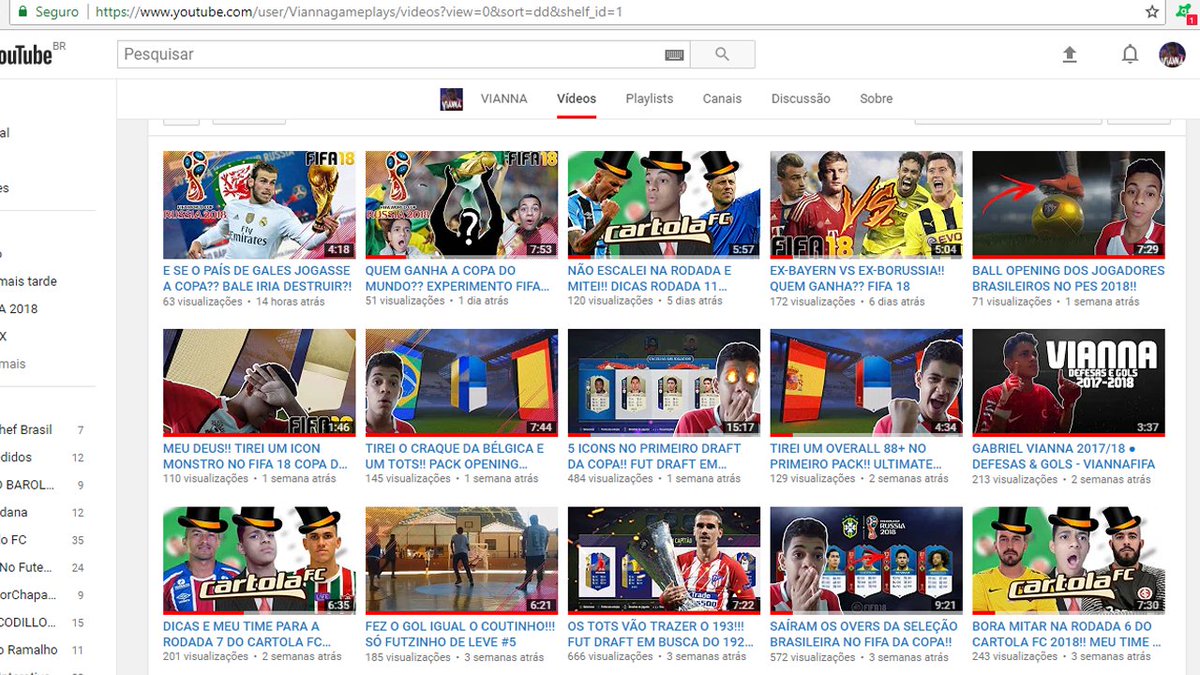Screen dimensions: 1200x675
Task: Open Quem ganha a Copa do Mundo thumbnail
Action: pyautogui.click(x=461, y=205)
